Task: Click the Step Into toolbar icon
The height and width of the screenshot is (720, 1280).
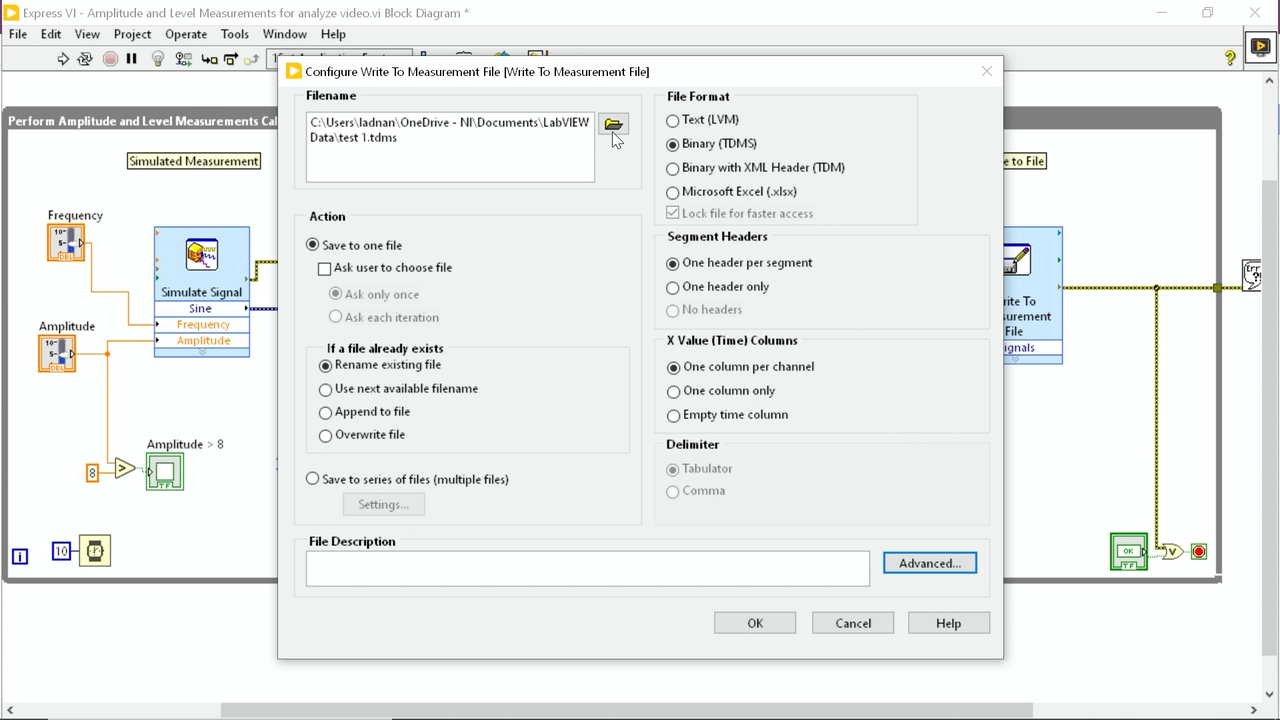Action: 209,59
